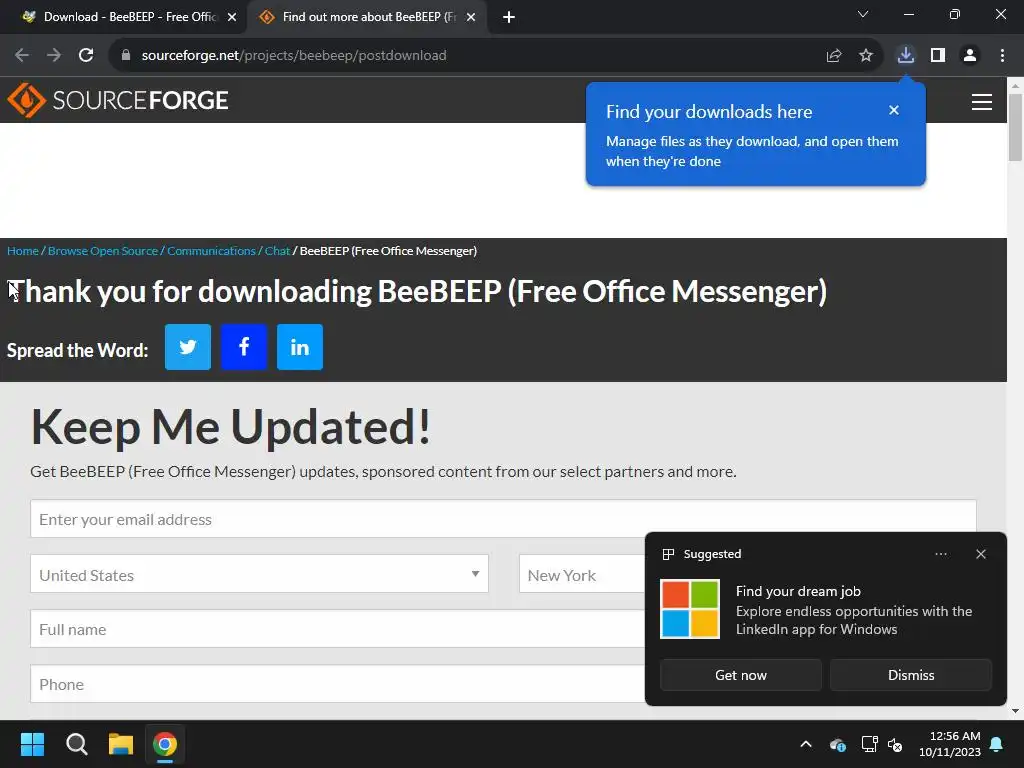Go back to previous page
This screenshot has height=768, width=1024.
pos(22,56)
